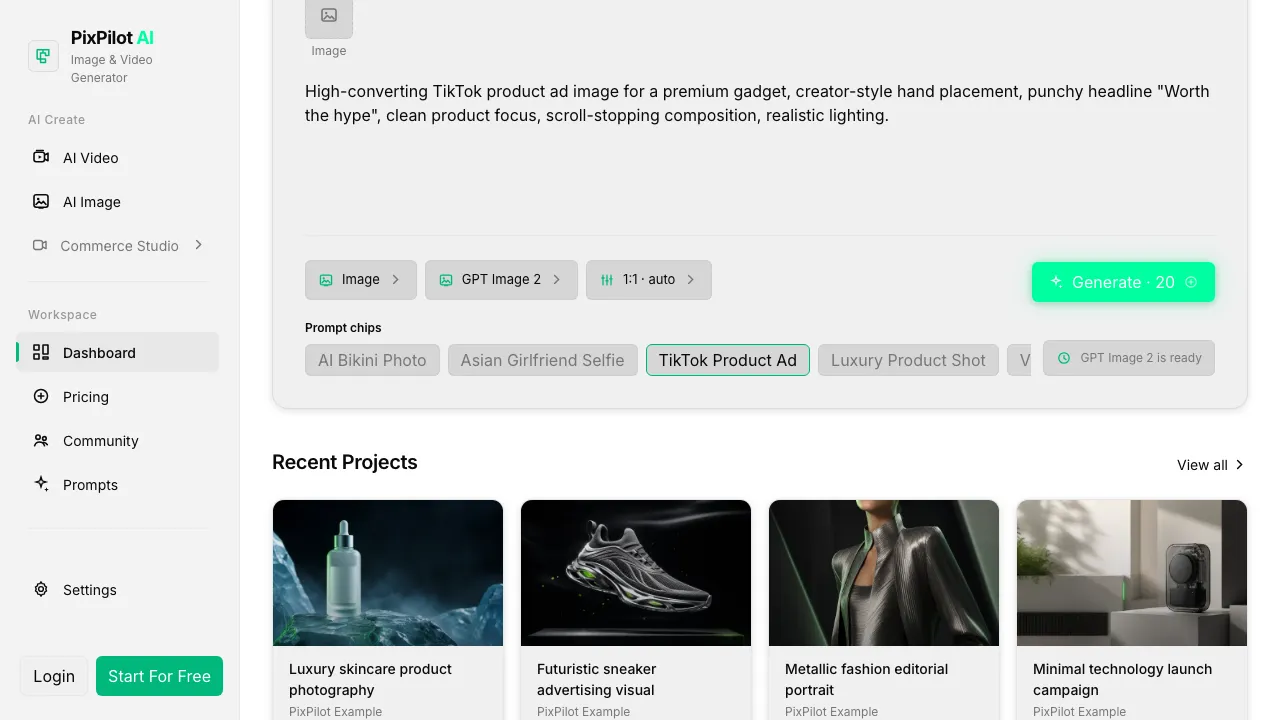Open the GPT Image 2 model dropdown
1280x720 pixels.
pyautogui.click(x=501, y=280)
